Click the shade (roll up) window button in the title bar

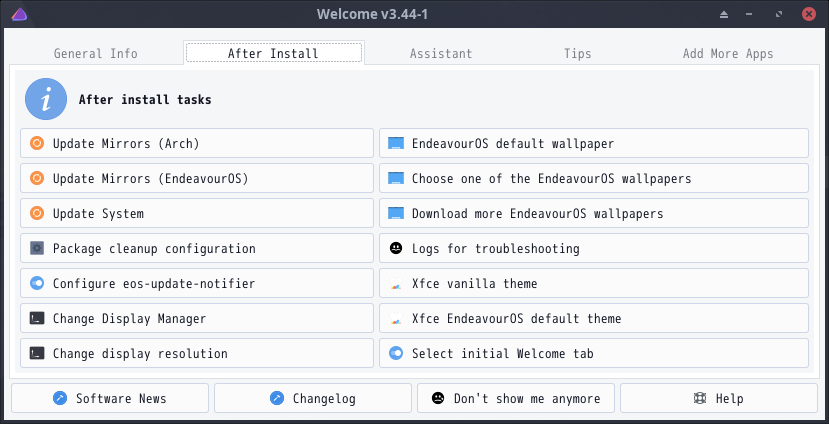(724, 14)
